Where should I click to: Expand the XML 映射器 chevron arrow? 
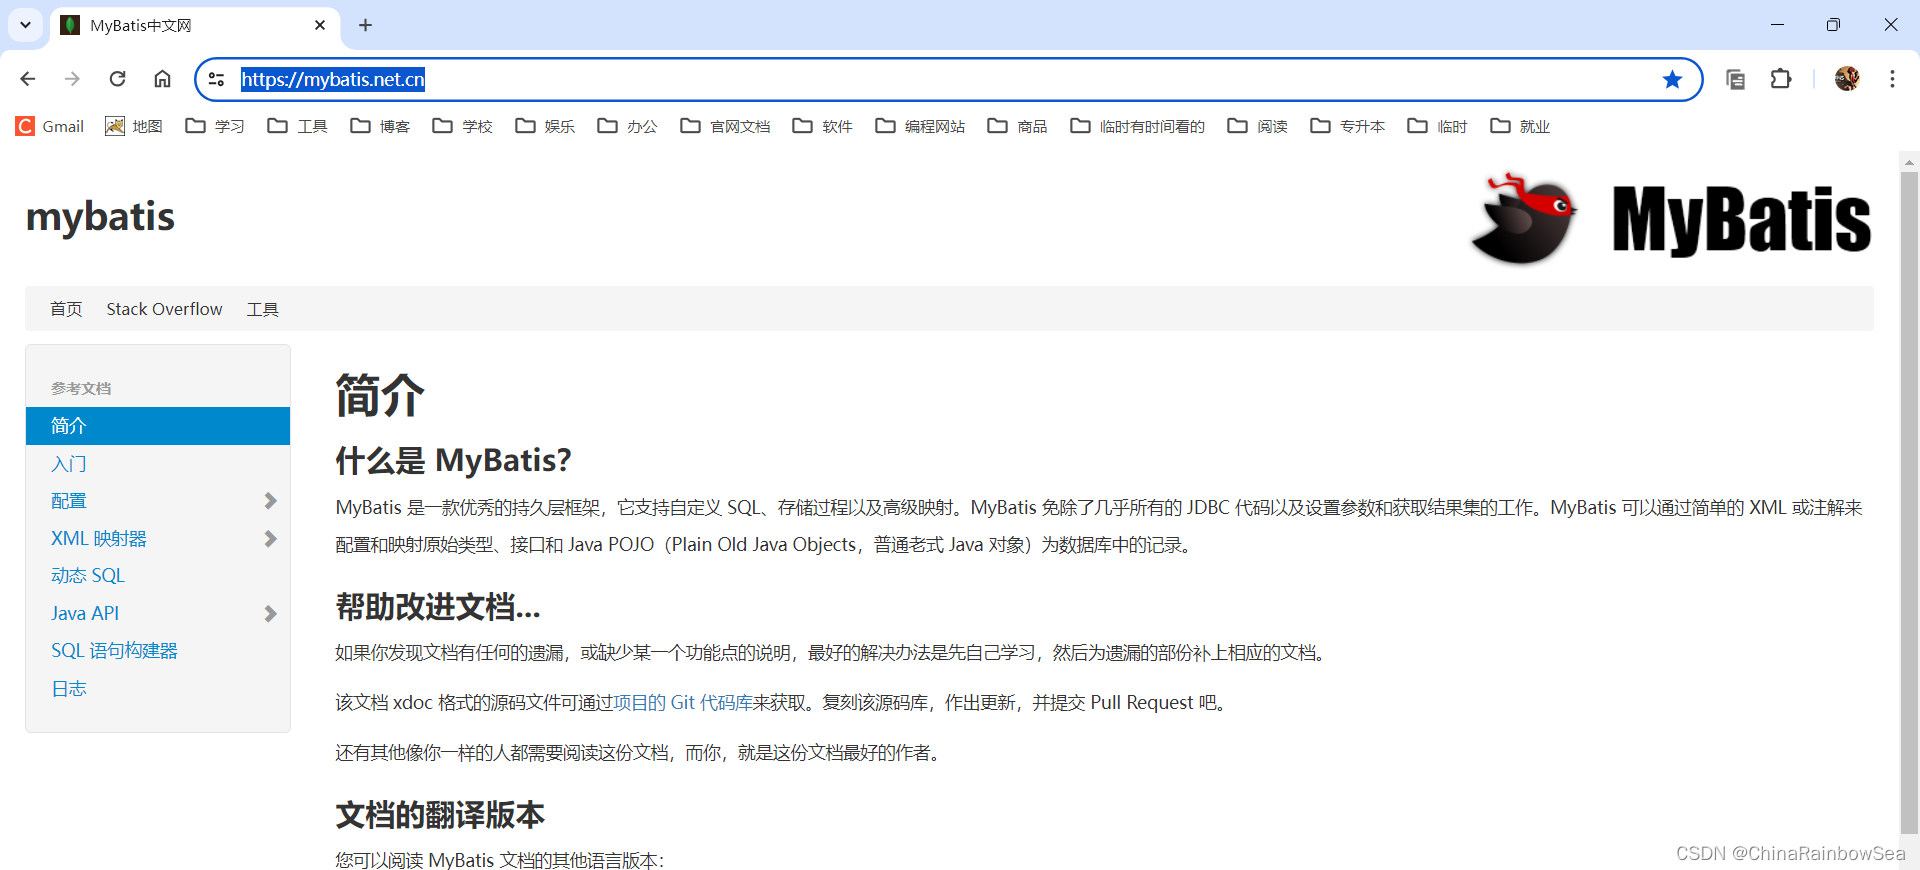270,539
